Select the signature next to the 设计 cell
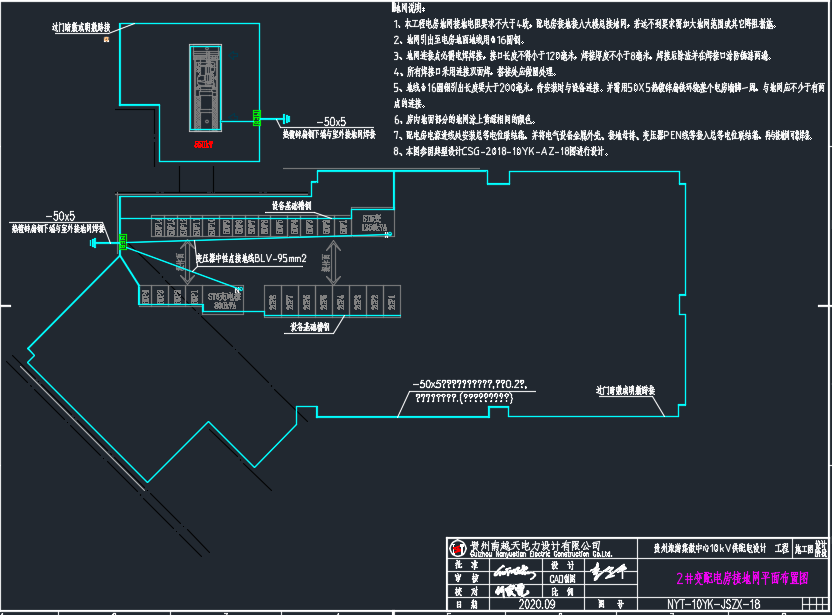 pyautogui.click(x=609, y=572)
